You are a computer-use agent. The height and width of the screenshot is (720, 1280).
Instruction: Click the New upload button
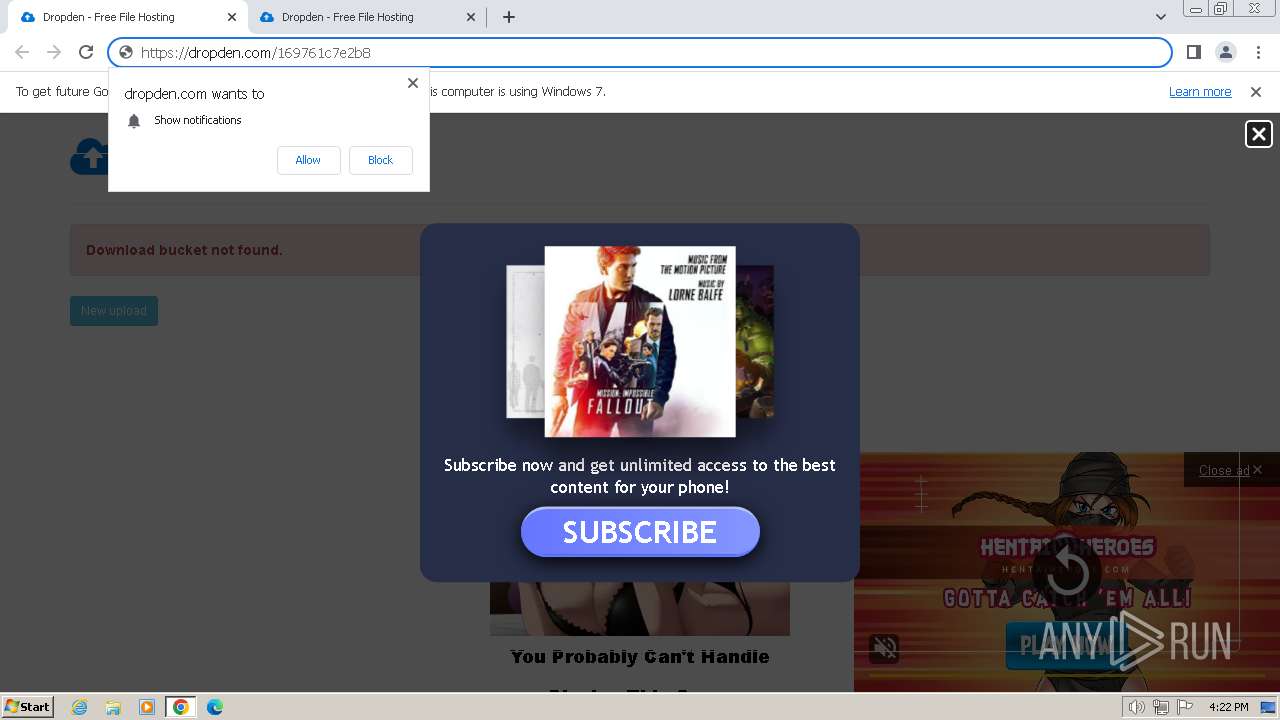tap(114, 311)
